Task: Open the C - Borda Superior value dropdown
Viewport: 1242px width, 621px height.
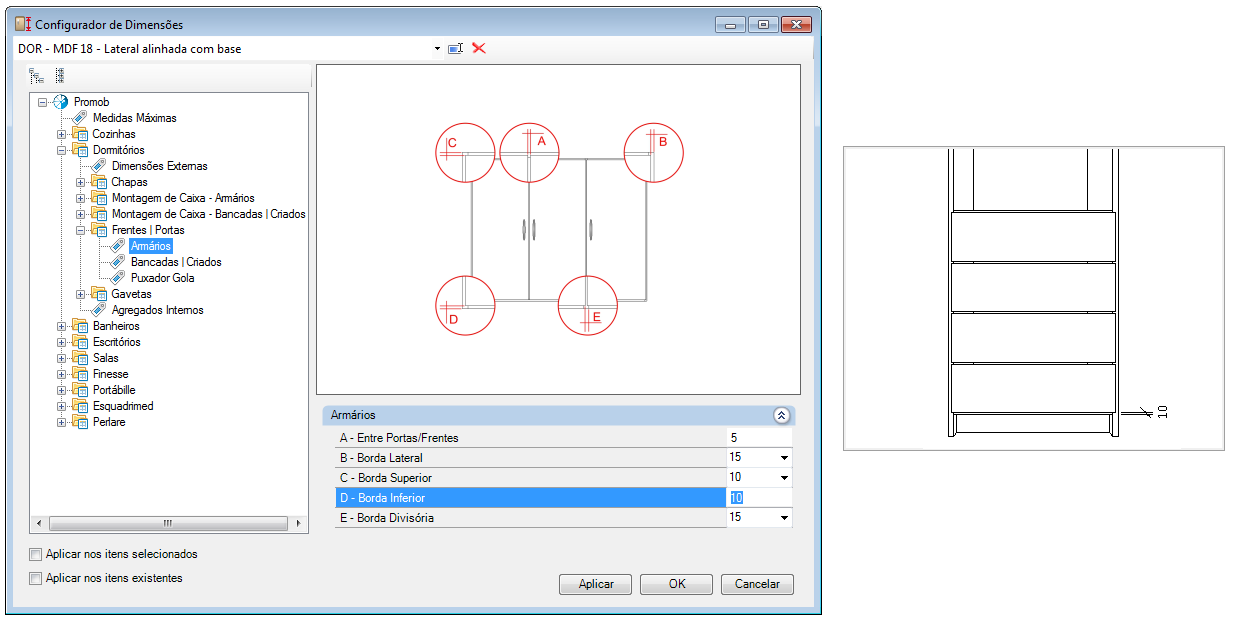Action: (784, 478)
